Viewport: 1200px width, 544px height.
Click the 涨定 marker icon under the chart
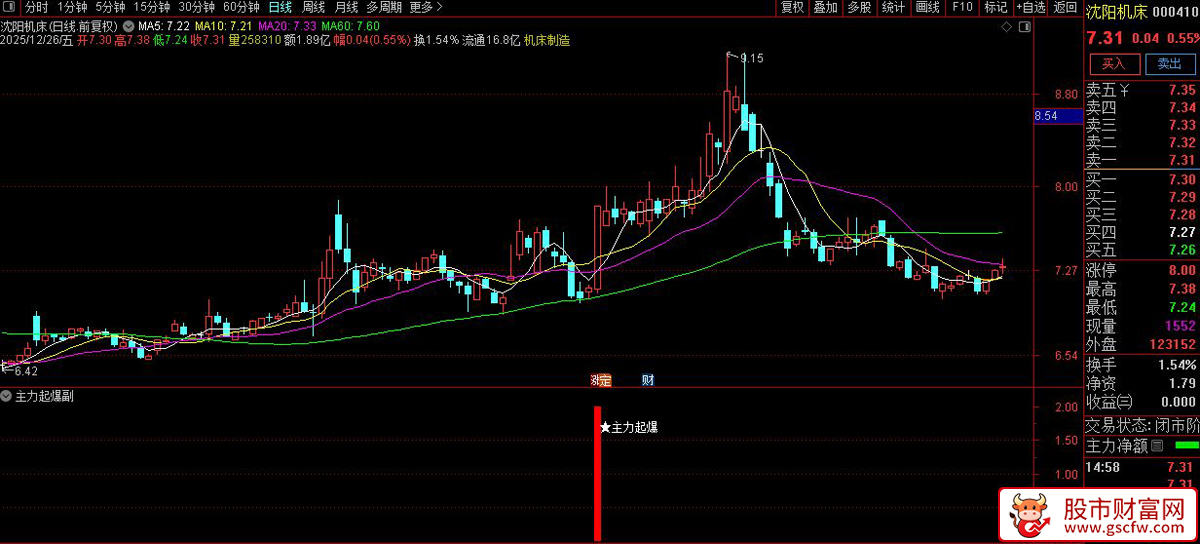[600, 380]
